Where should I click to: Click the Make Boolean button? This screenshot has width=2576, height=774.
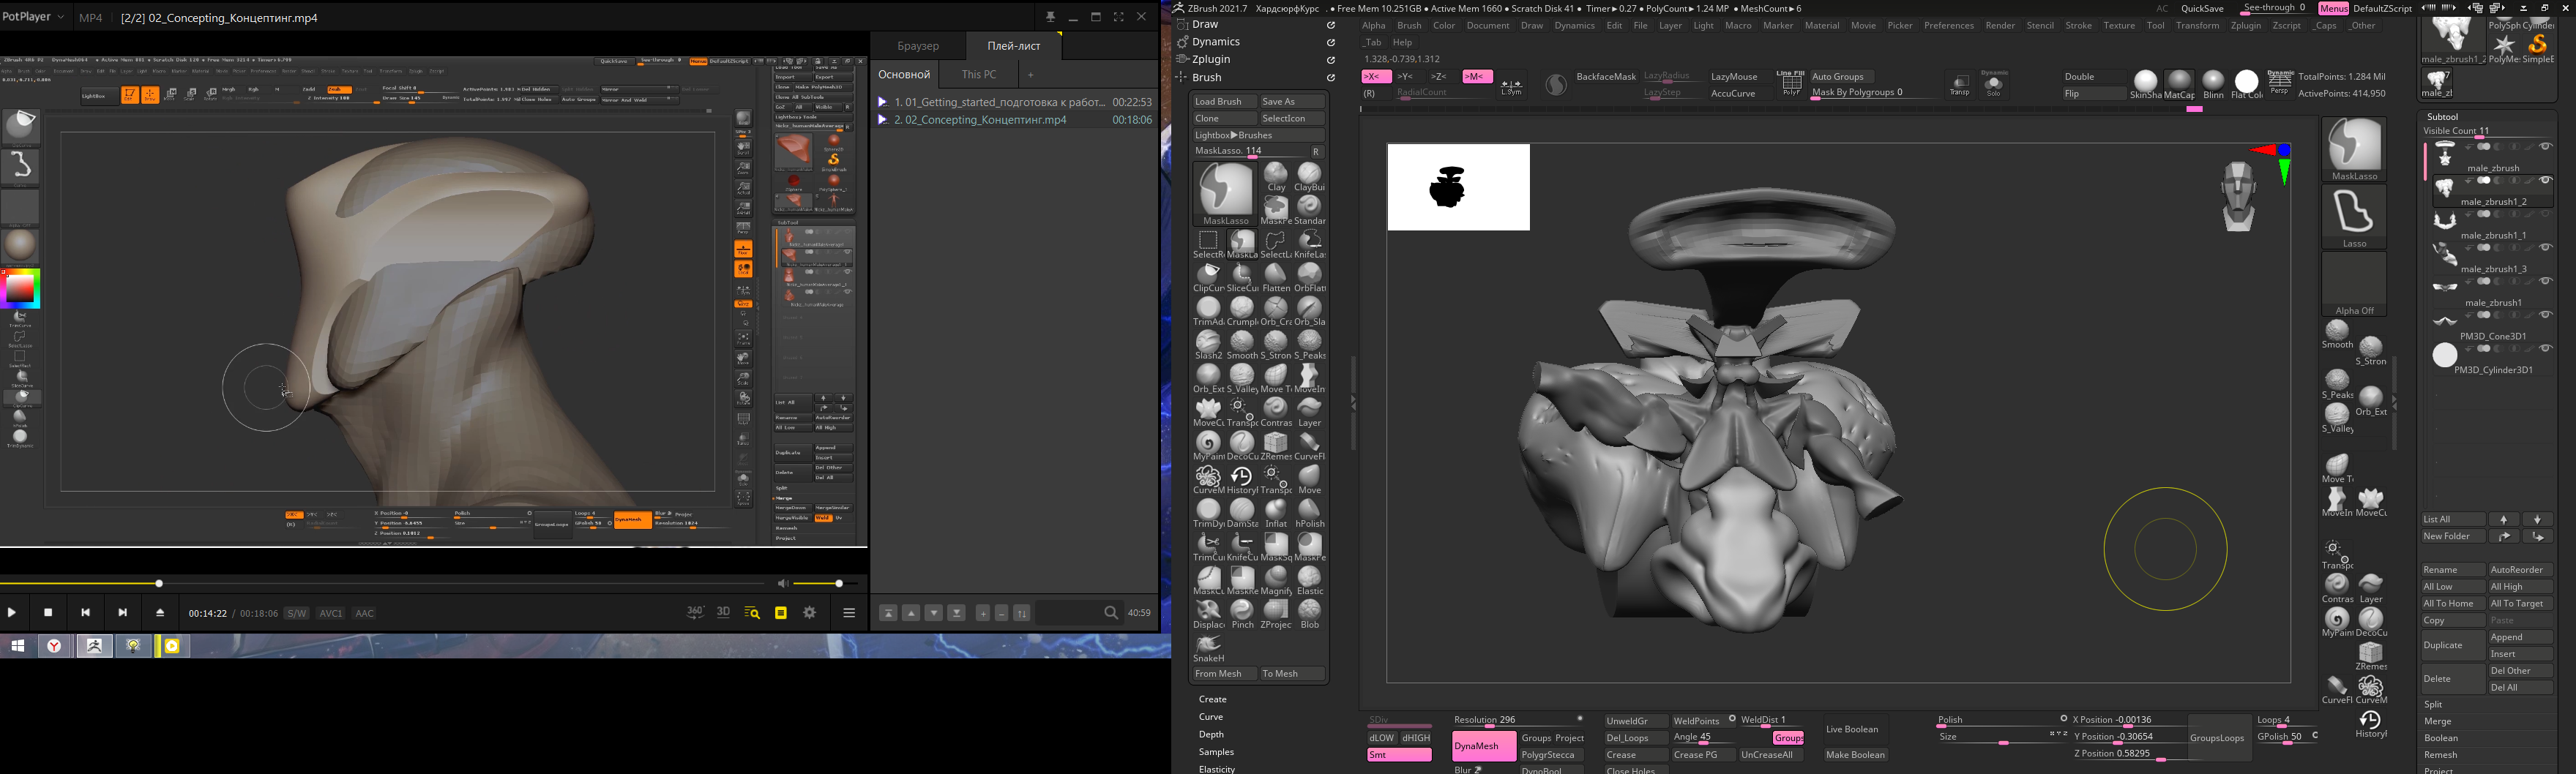click(x=1855, y=755)
